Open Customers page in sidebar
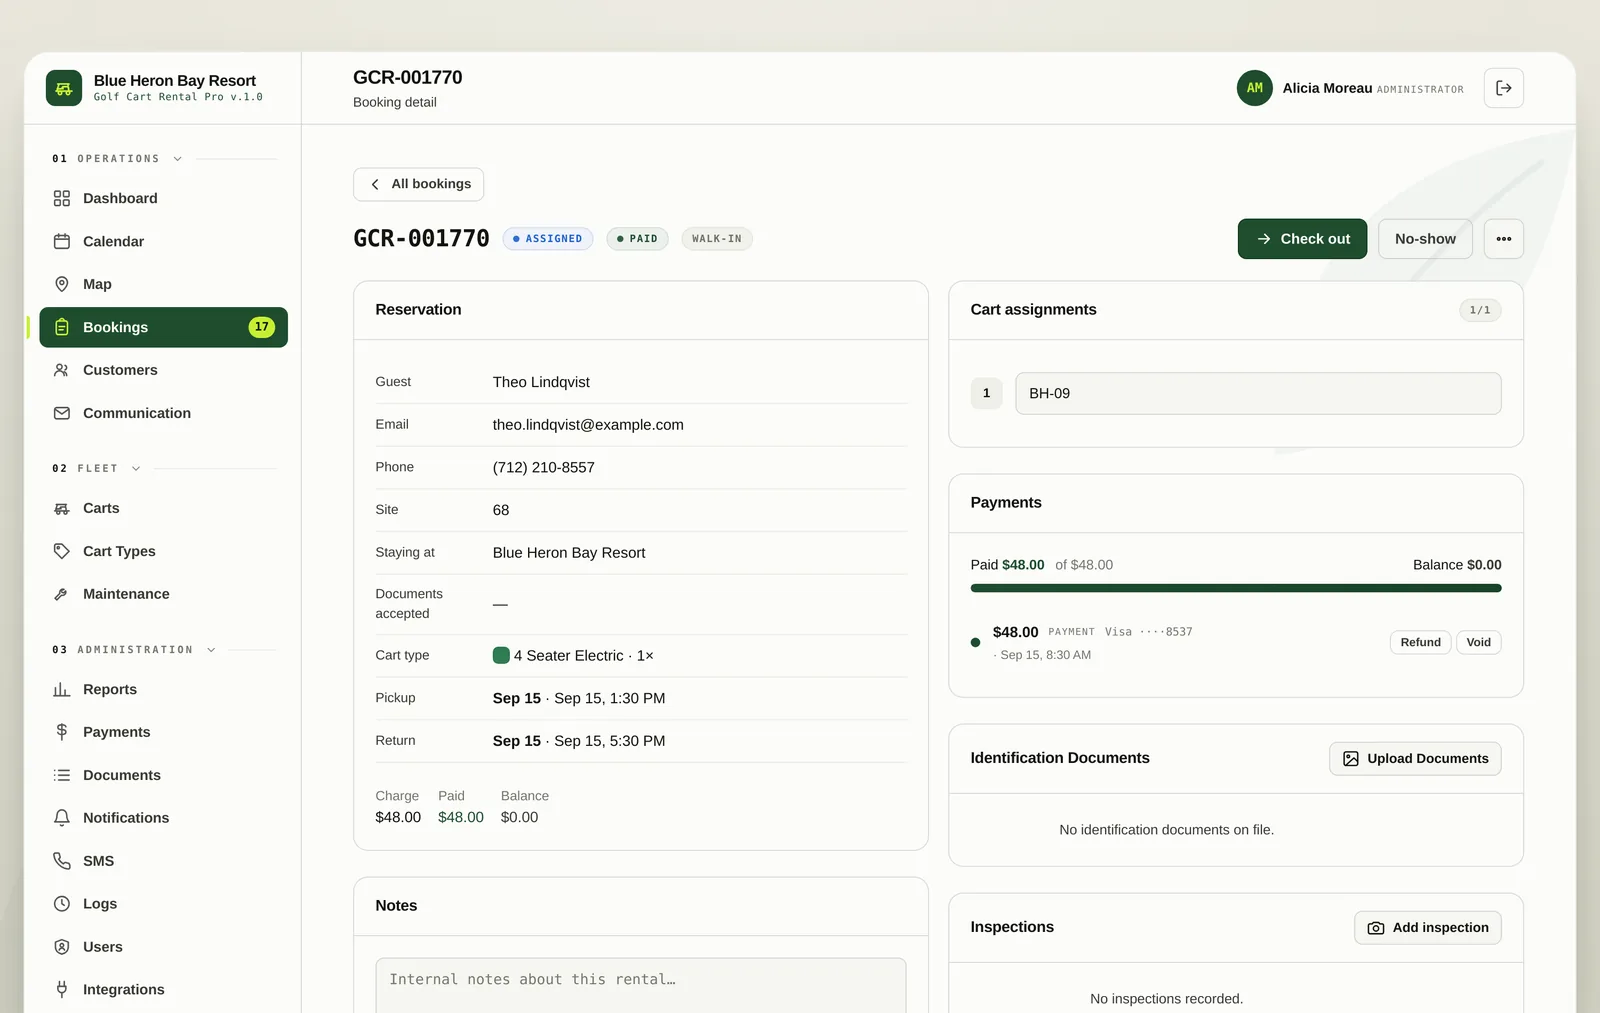Image resolution: width=1600 pixels, height=1013 pixels. (x=164, y=370)
